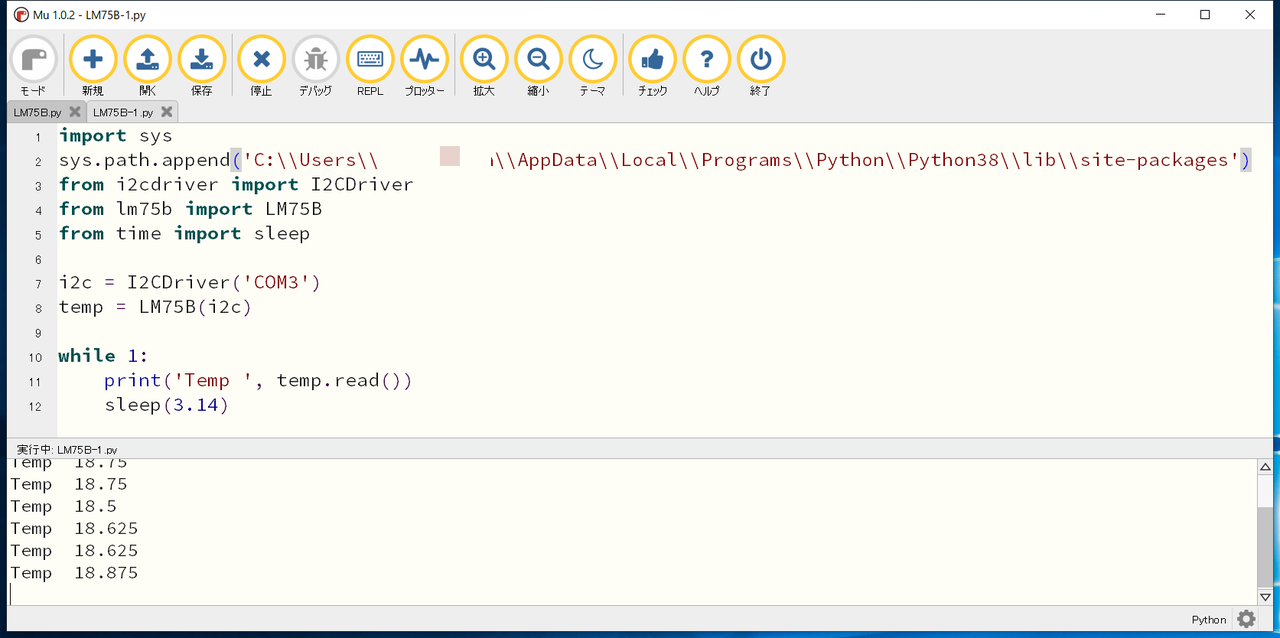Image resolution: width=1280 pixels, height=638 pixels.
Task: Open the REPL button
Action: pyautogui.click(x=370, y=66)
